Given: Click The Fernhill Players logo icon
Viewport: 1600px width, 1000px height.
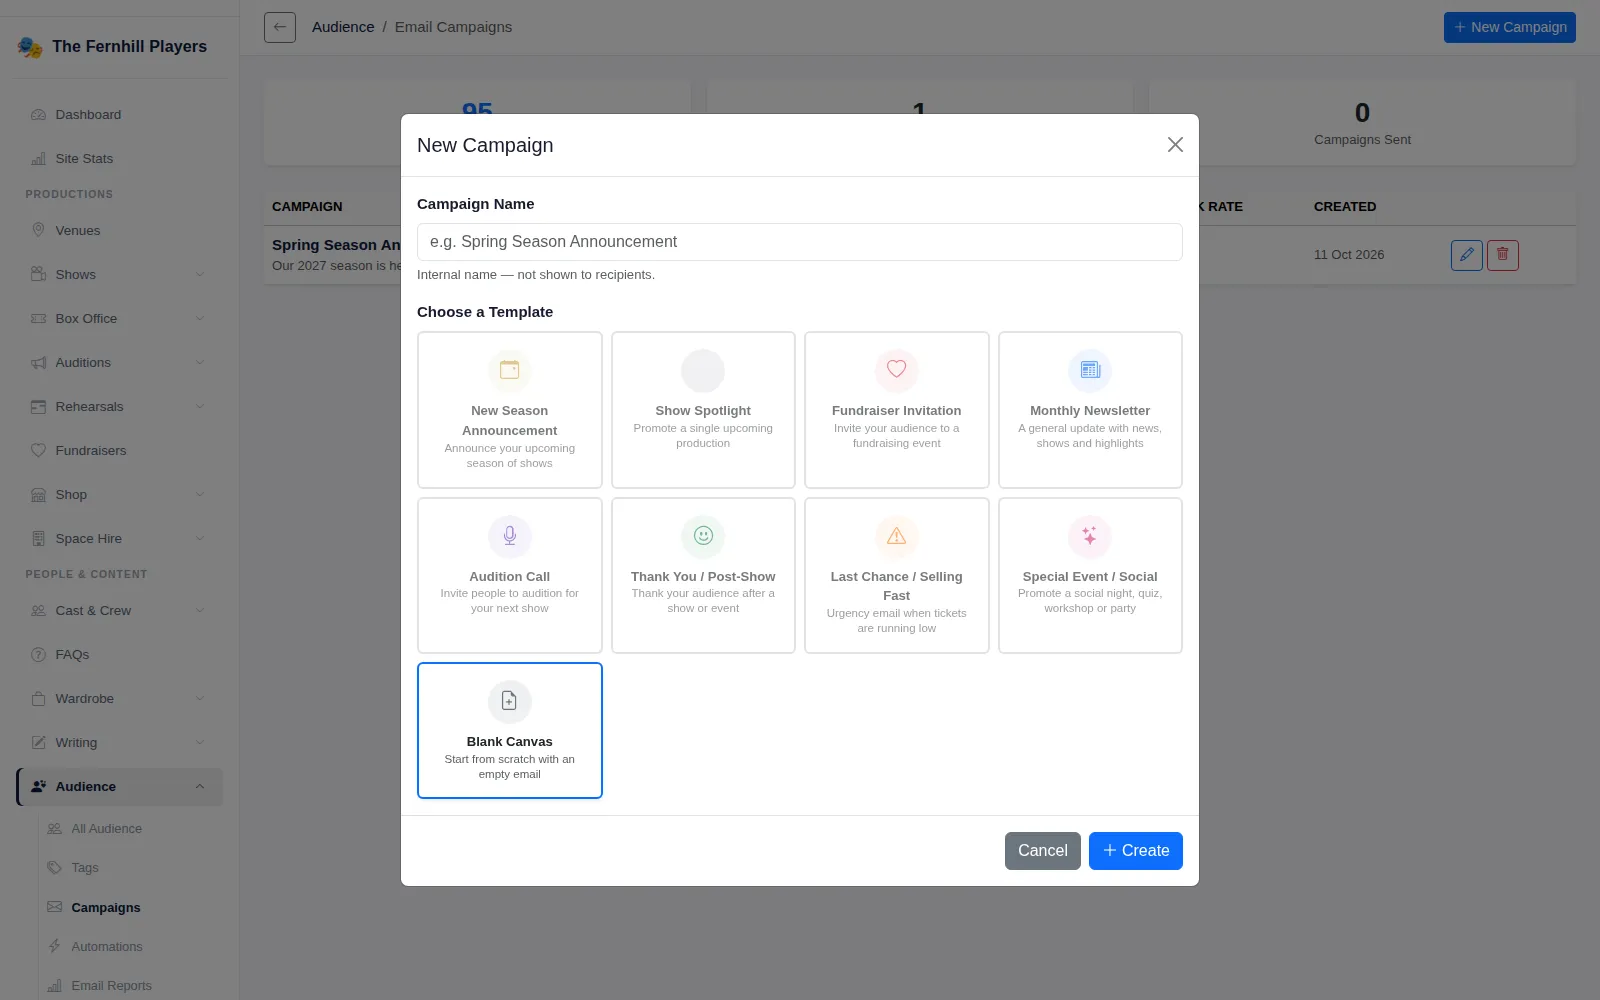Looking at the screenshot, I should [x=30, y=47].
